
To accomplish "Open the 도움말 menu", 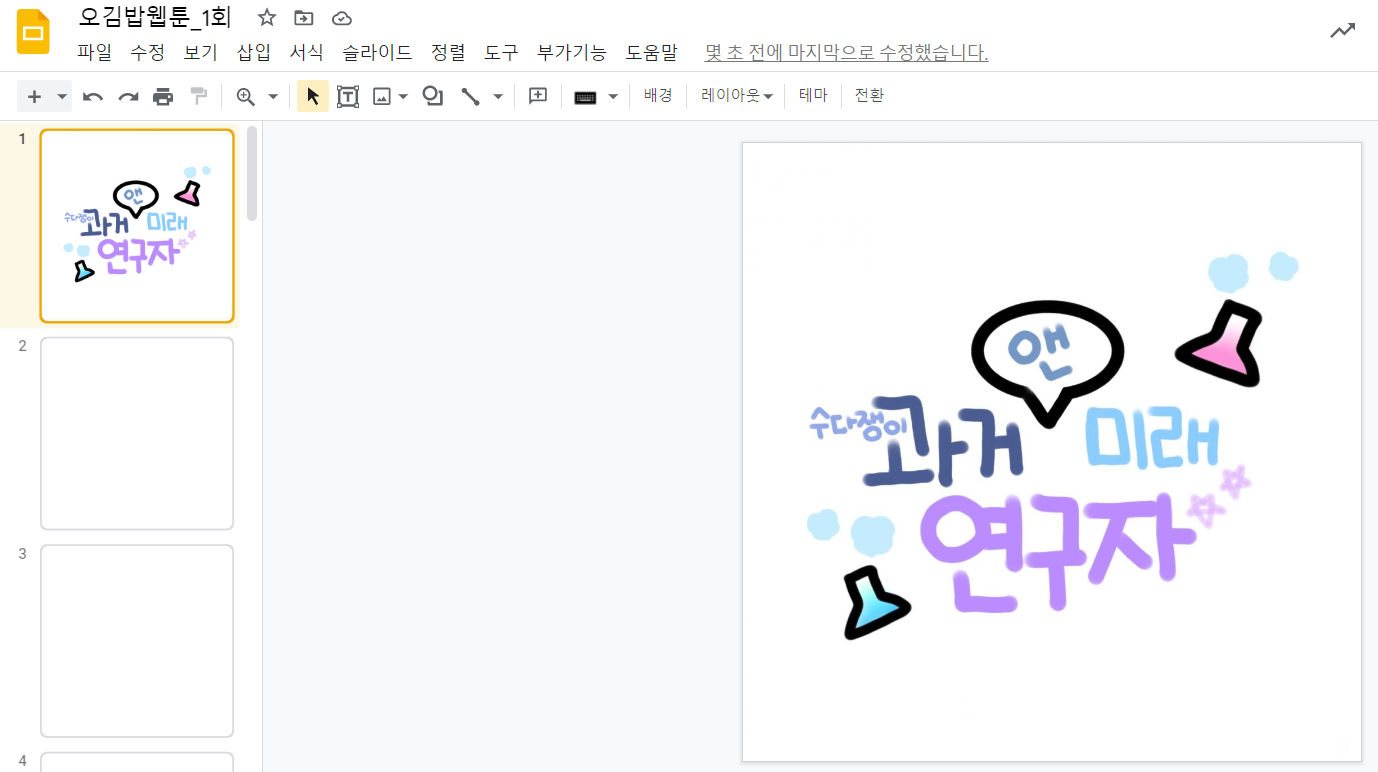I will click(651, 52).
